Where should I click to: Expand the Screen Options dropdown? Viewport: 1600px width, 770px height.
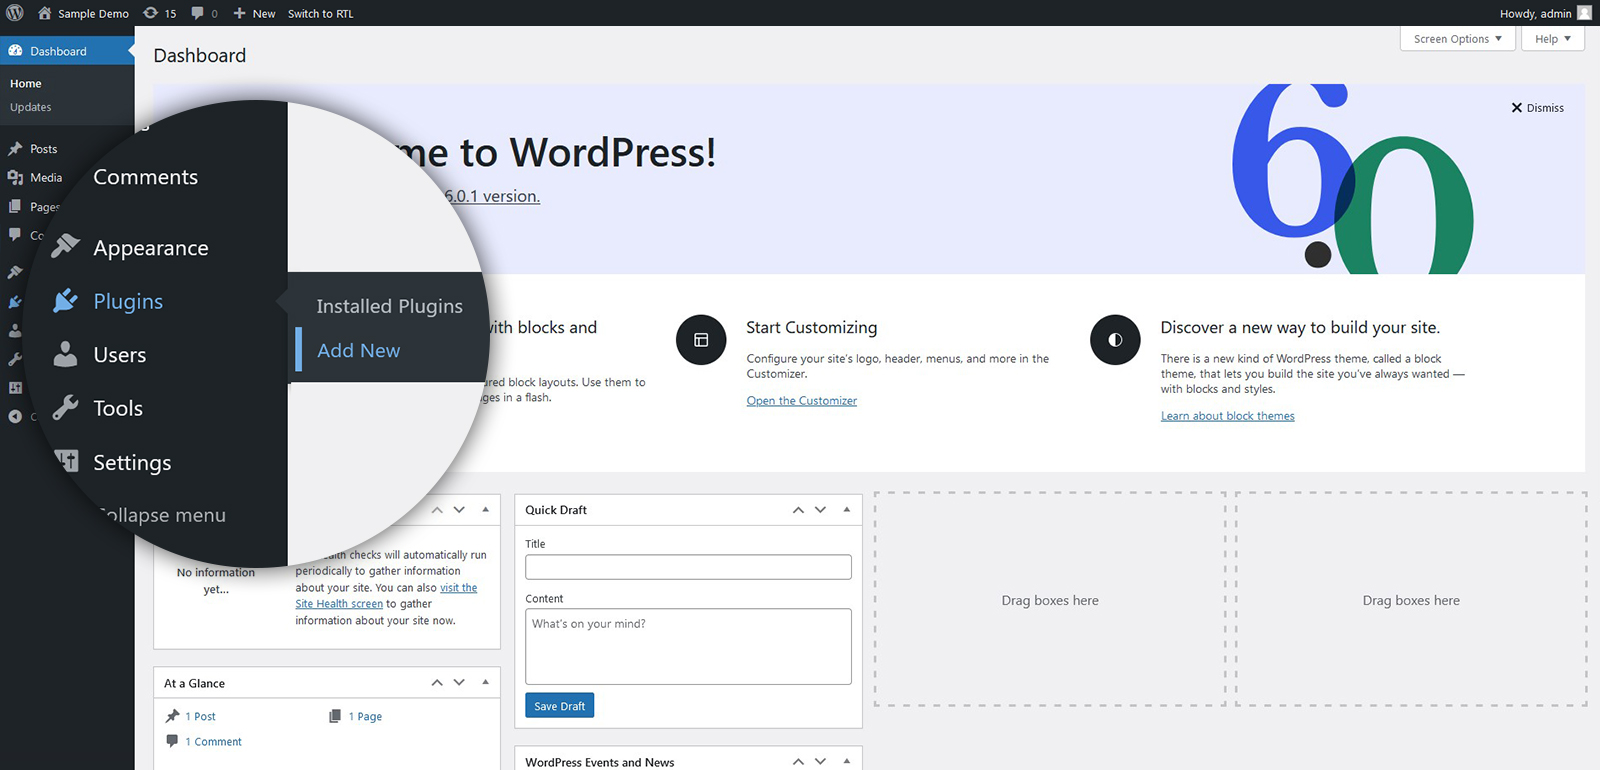1458,39
